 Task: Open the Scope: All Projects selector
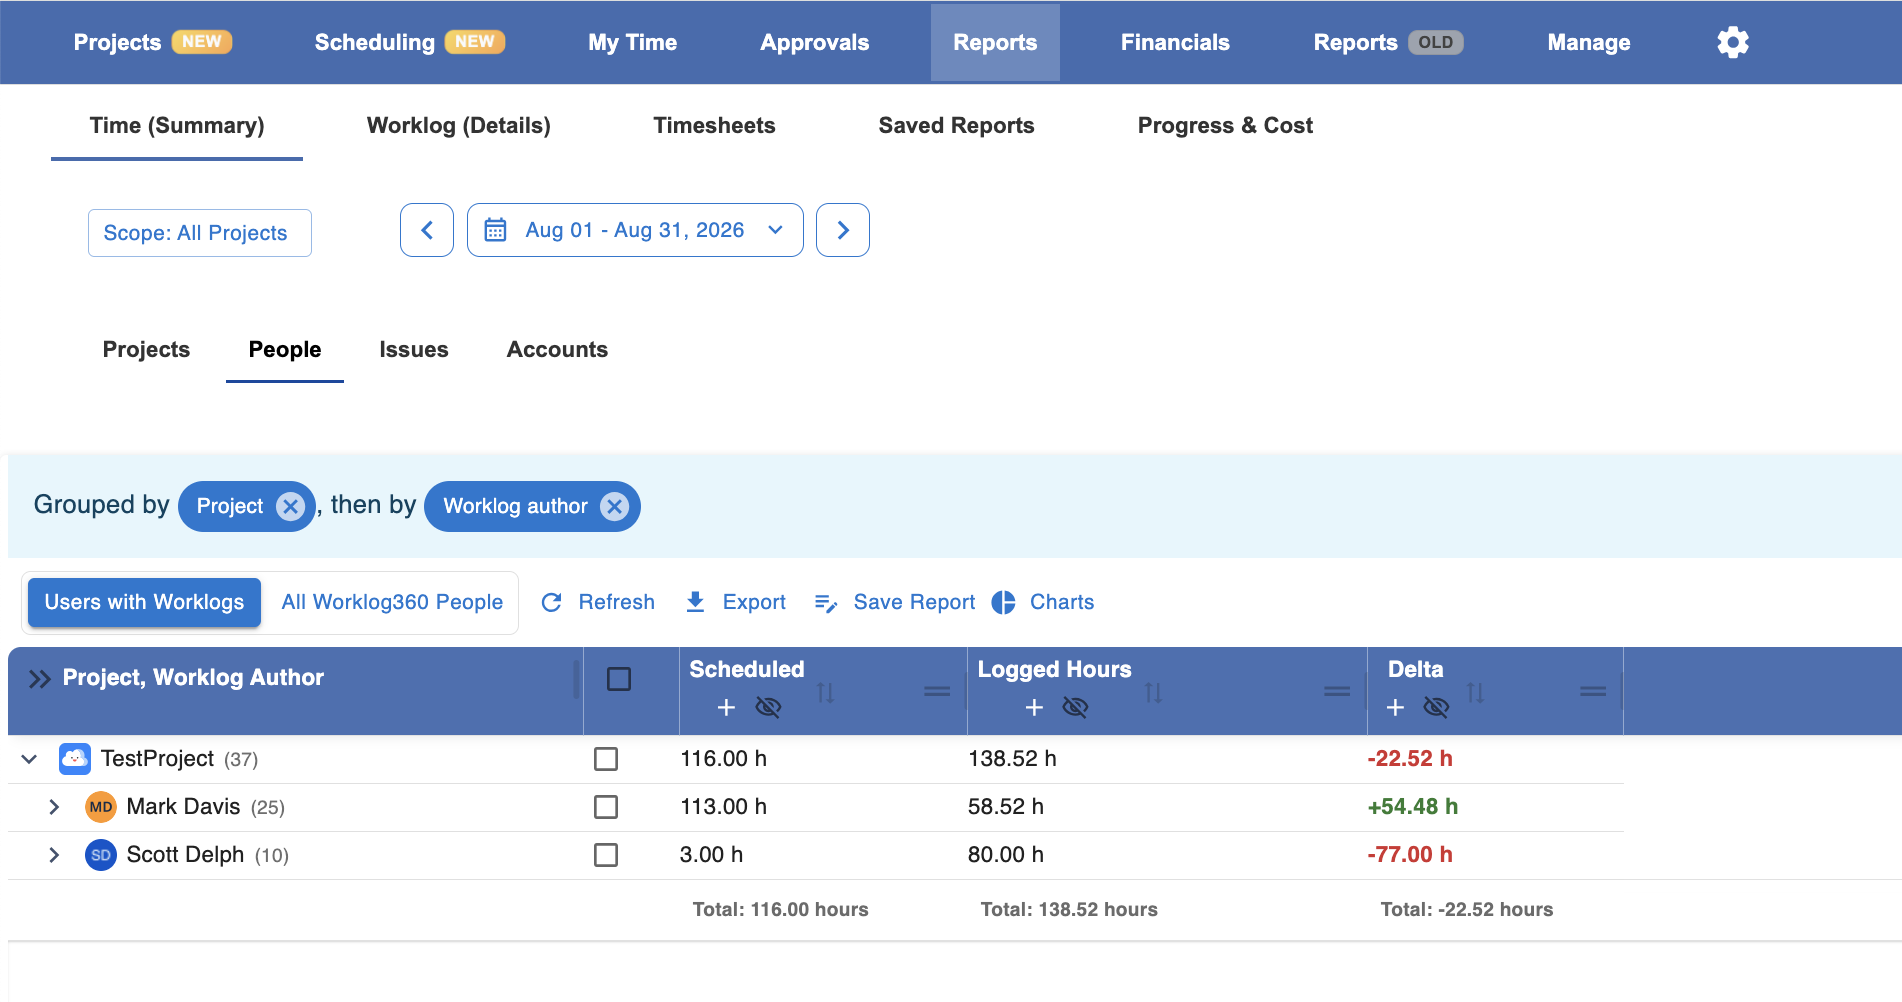pyautogui.click(x=200, y=233)
